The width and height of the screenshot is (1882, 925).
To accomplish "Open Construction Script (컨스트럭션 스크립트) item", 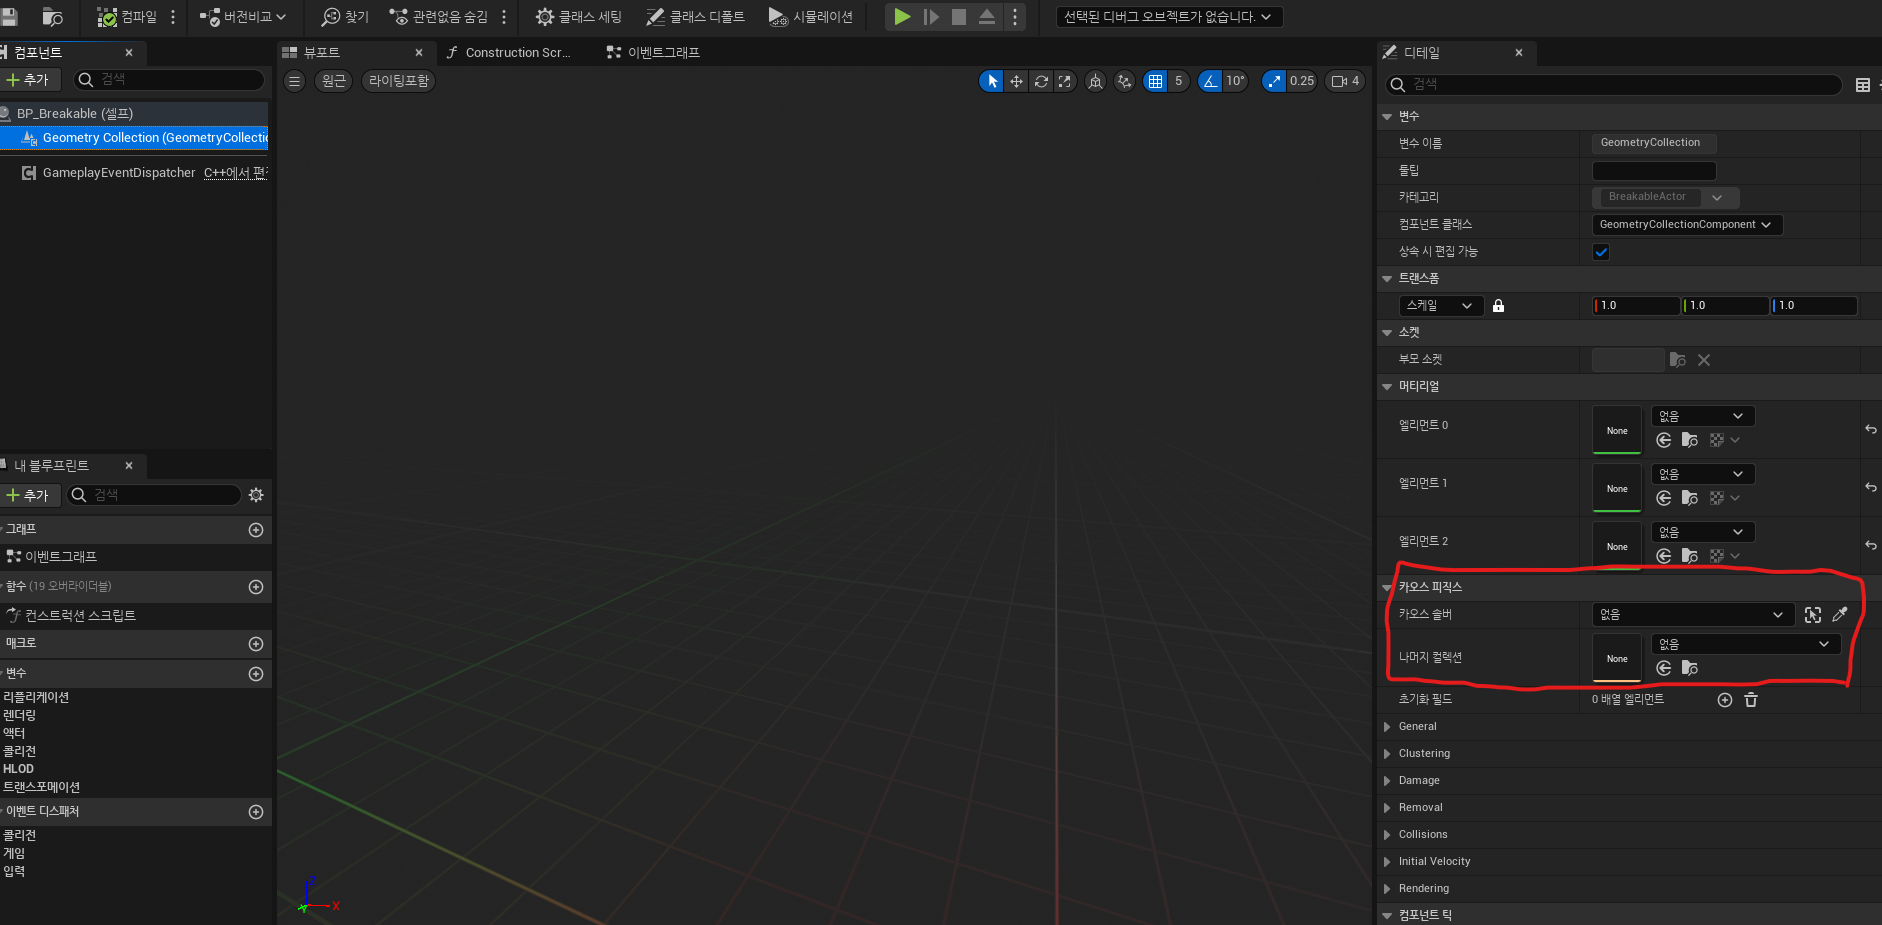I will pos(80,615).
